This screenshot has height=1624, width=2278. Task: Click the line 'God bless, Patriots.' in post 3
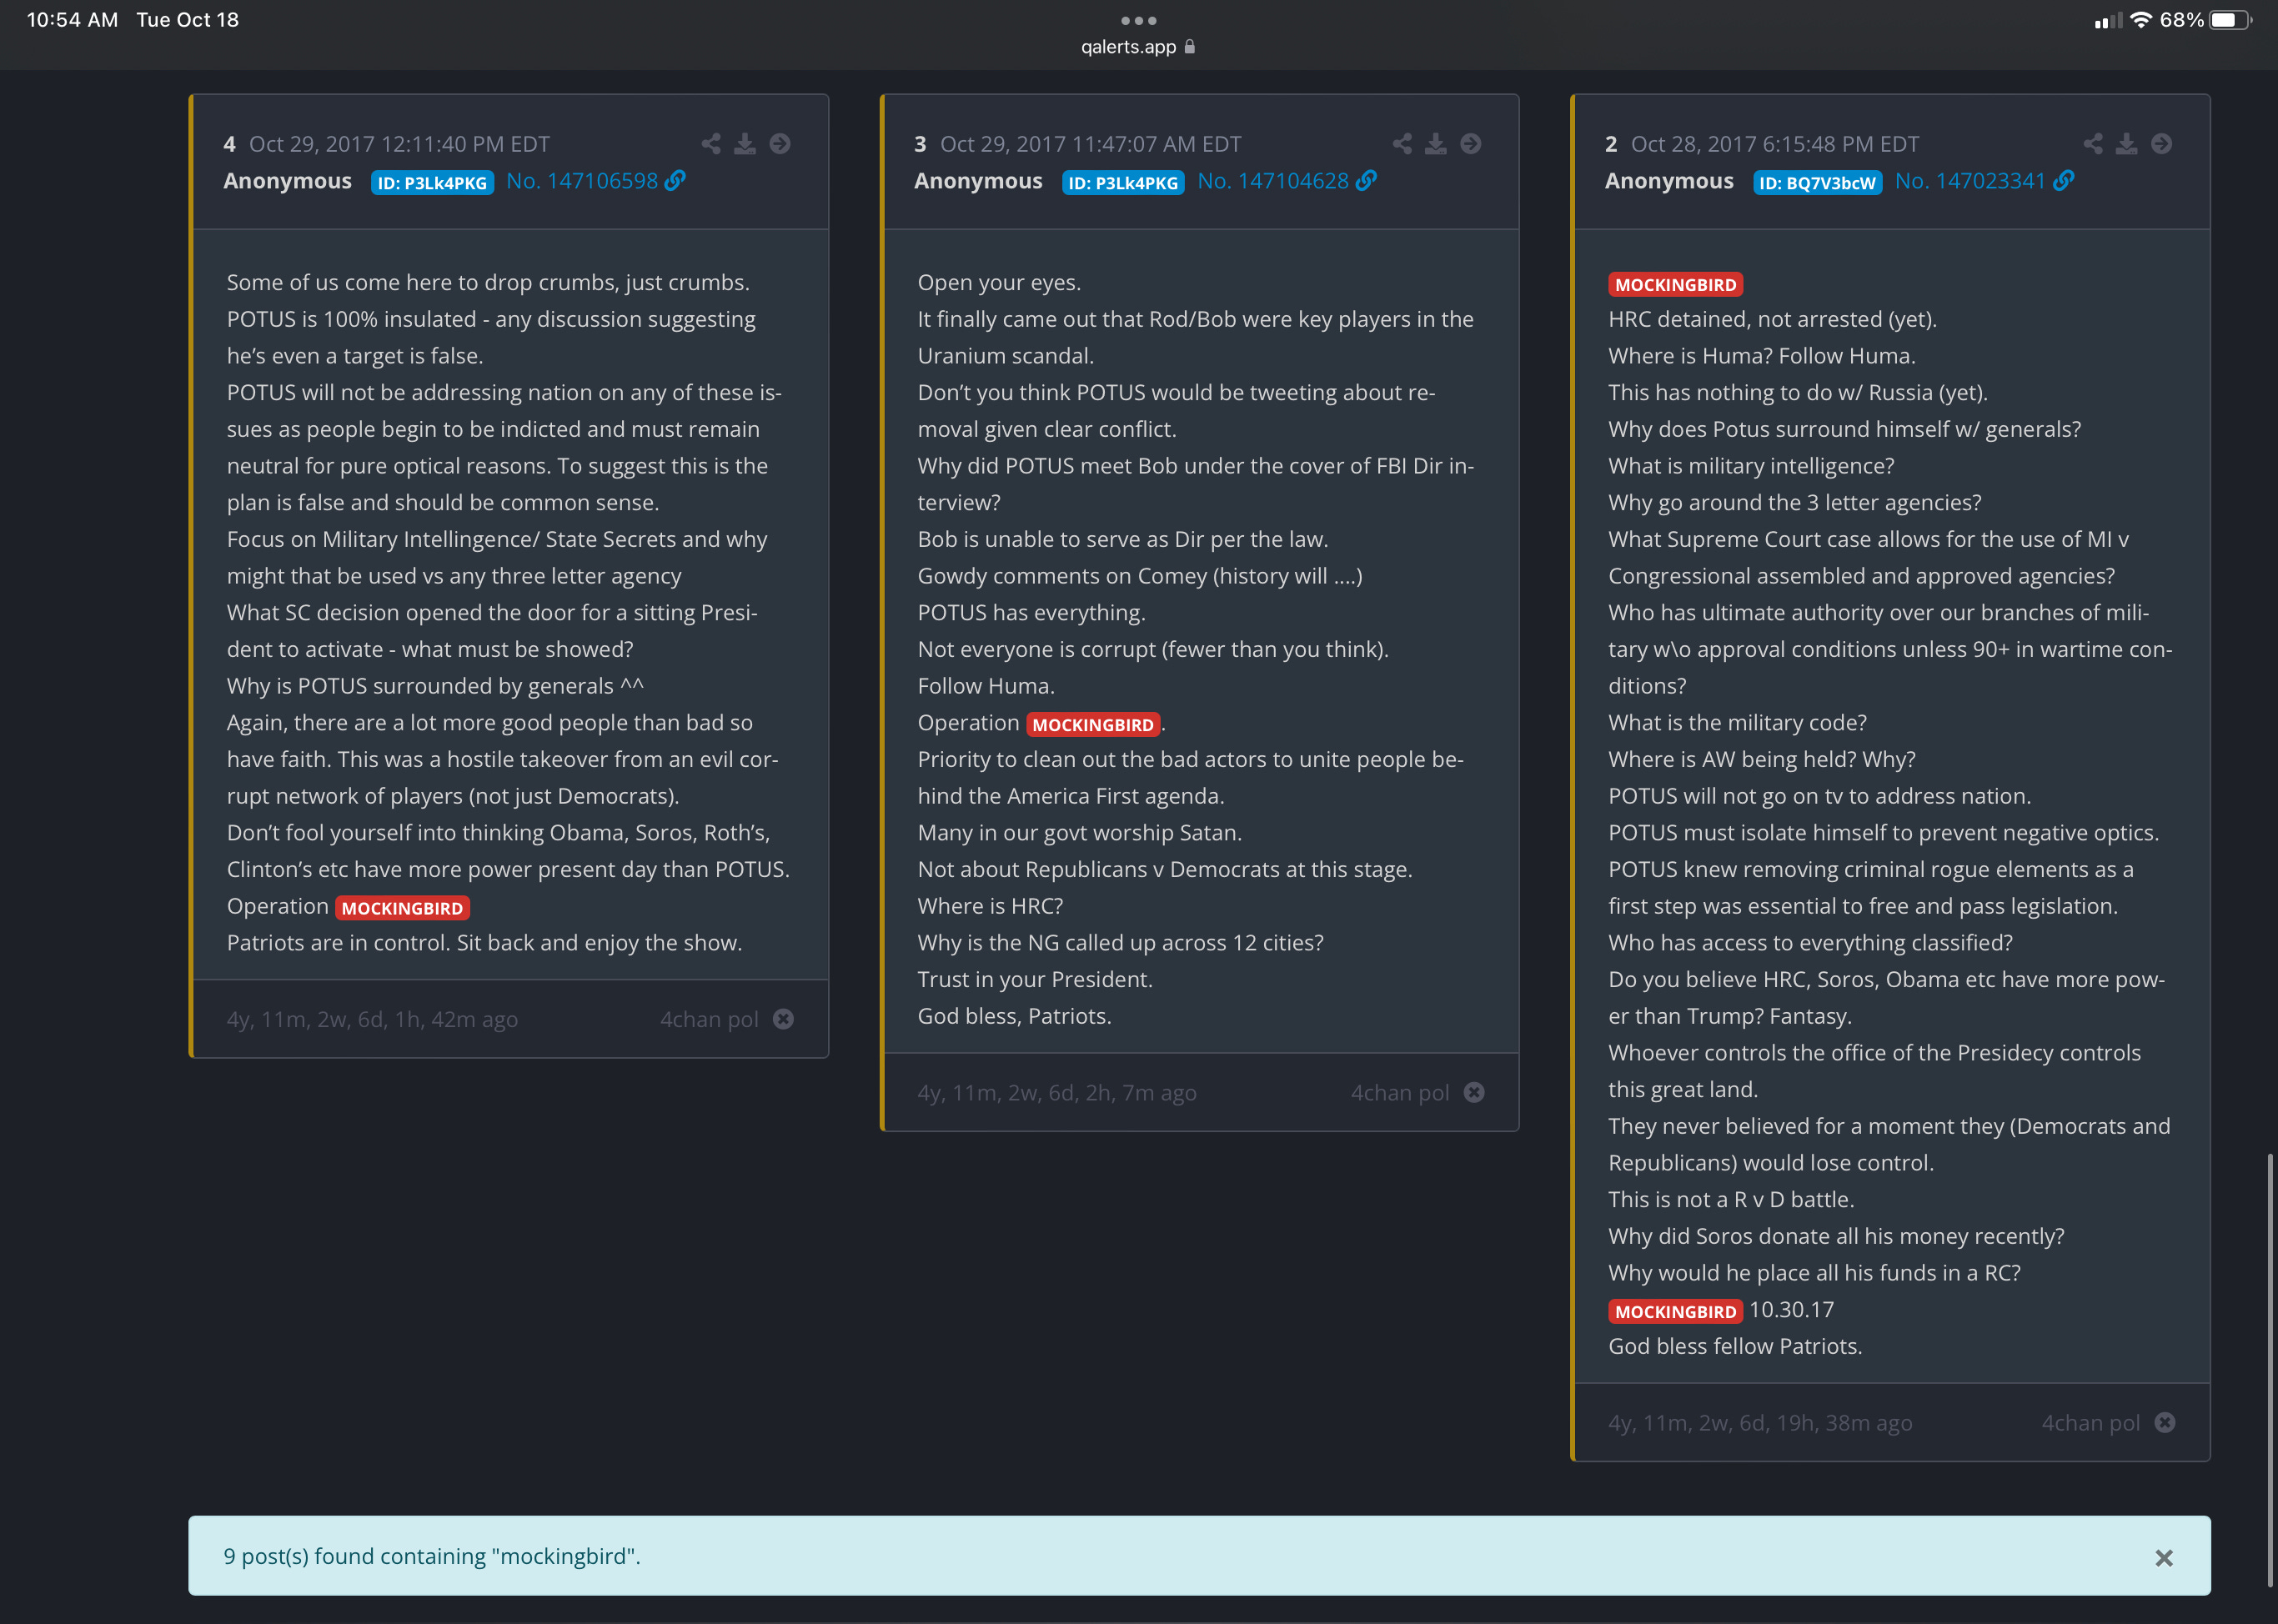click(1014, 1016)
